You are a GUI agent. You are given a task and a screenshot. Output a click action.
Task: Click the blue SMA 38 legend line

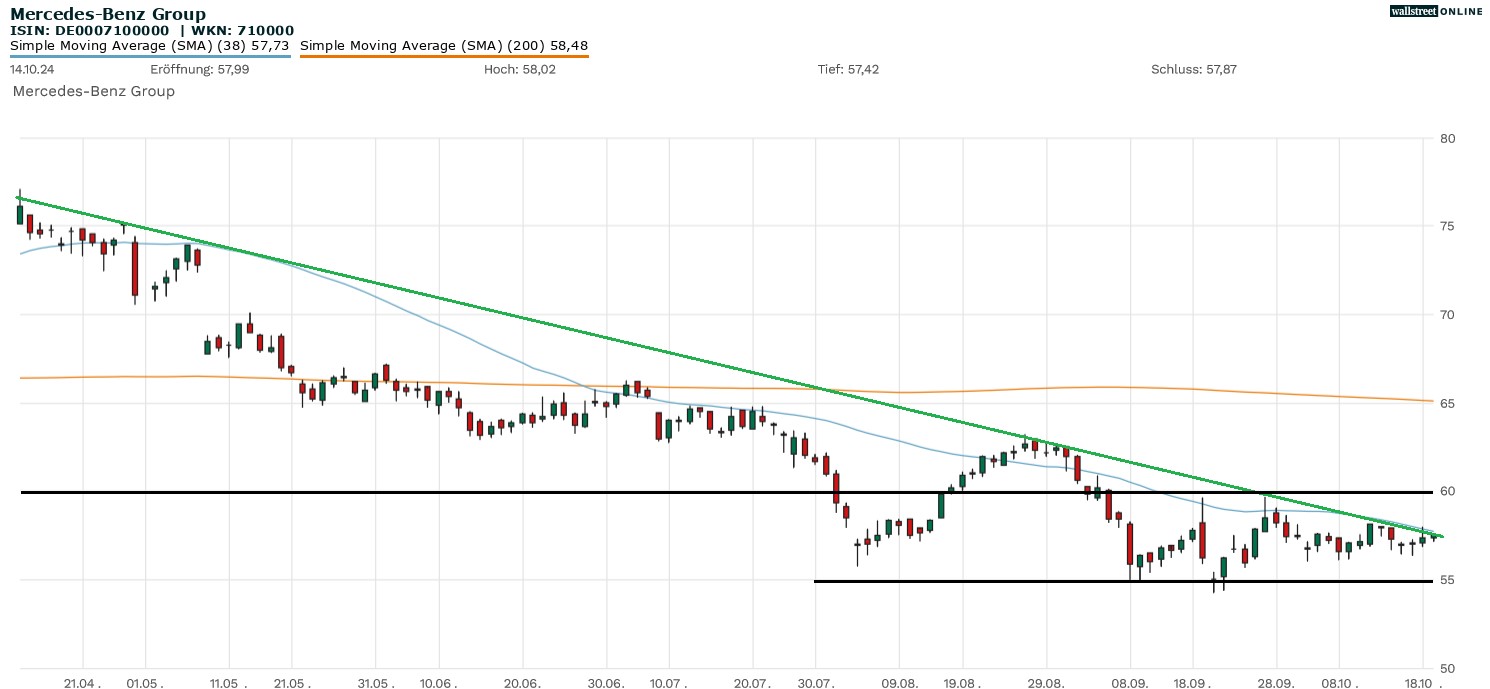click(150, 56)
